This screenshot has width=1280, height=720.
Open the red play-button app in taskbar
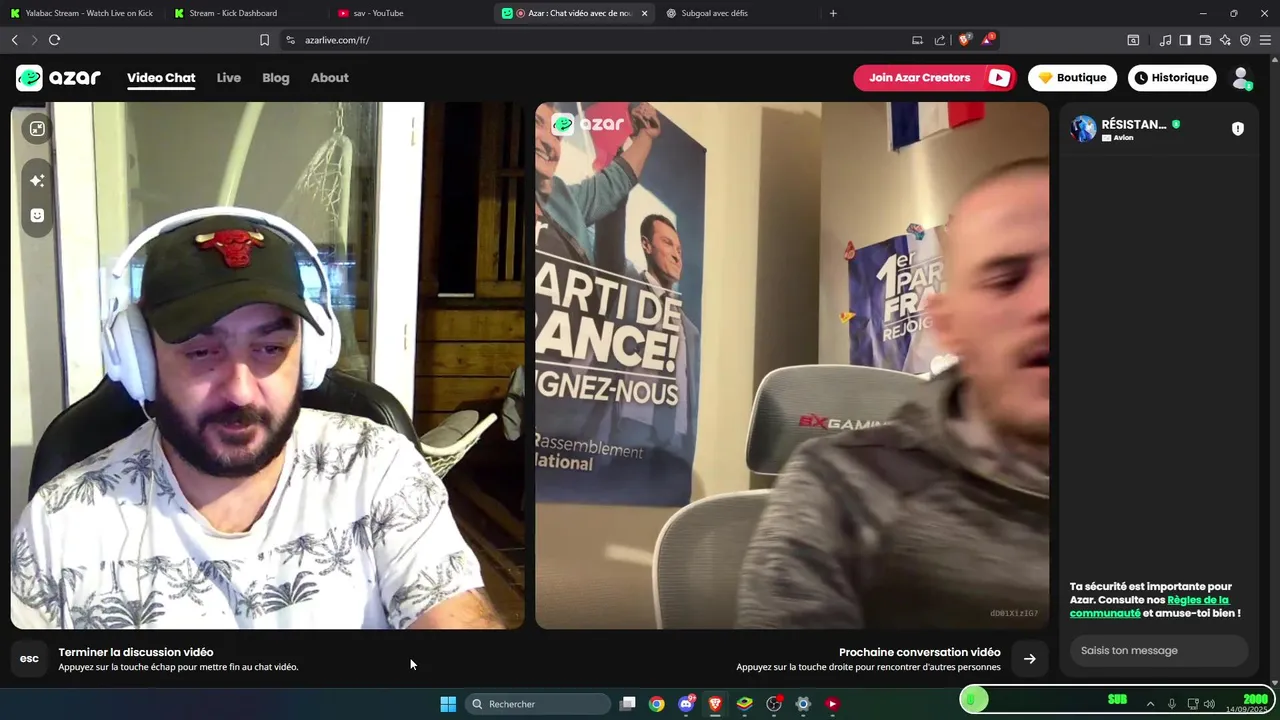point(832,704)
